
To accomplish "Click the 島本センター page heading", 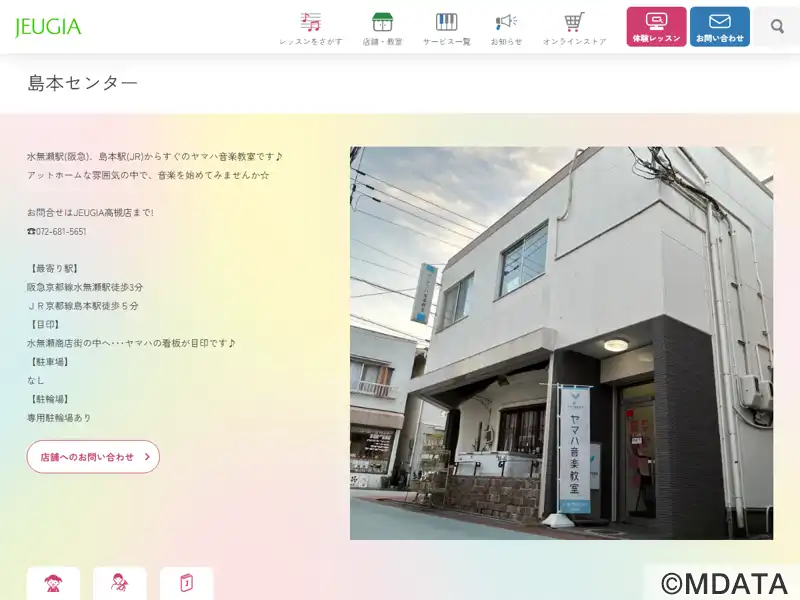I will click(x=82, y=83).
